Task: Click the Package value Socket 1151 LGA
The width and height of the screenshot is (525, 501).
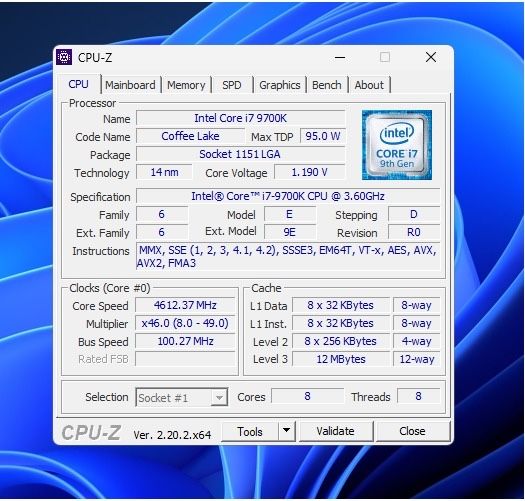Action: tap(240, 154)
